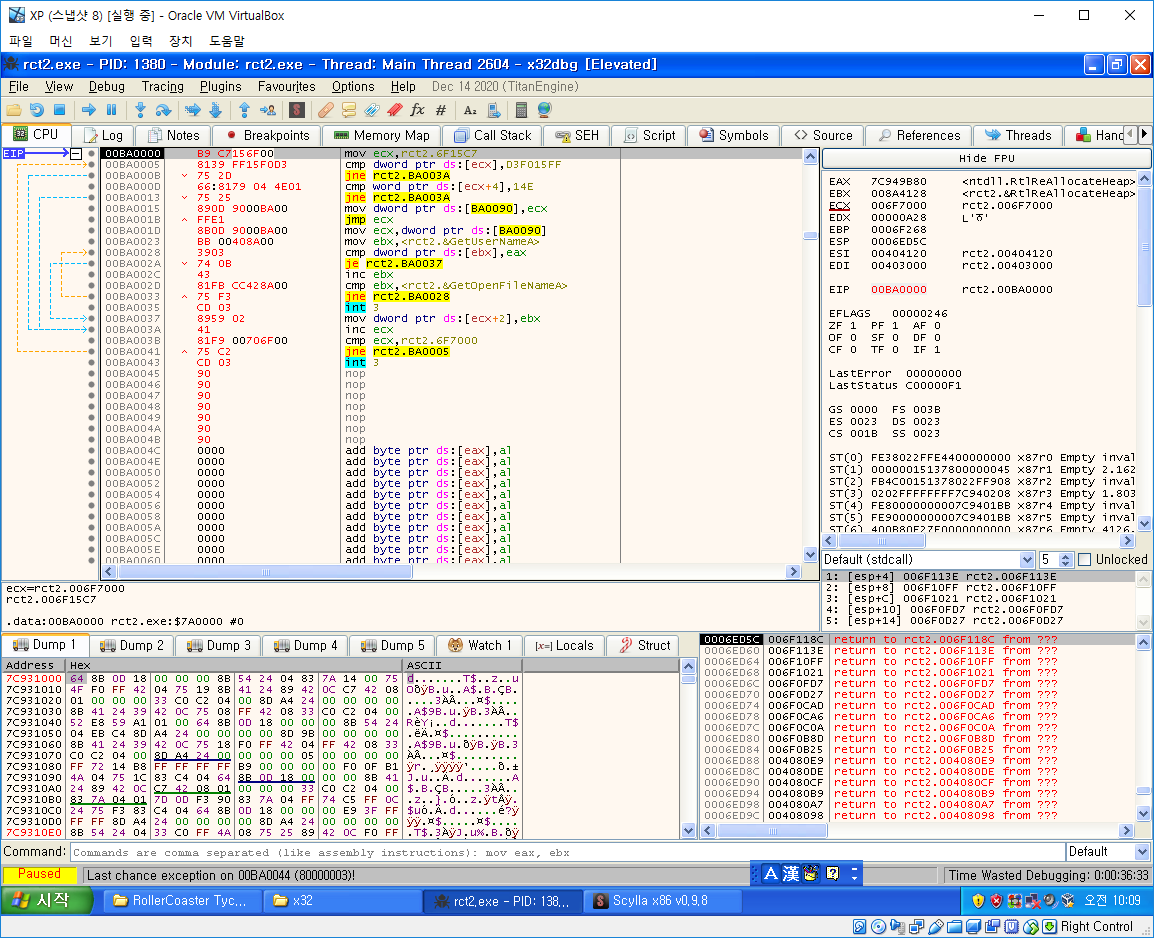Click the tab bar right scroll arrow

(1144, 135)
